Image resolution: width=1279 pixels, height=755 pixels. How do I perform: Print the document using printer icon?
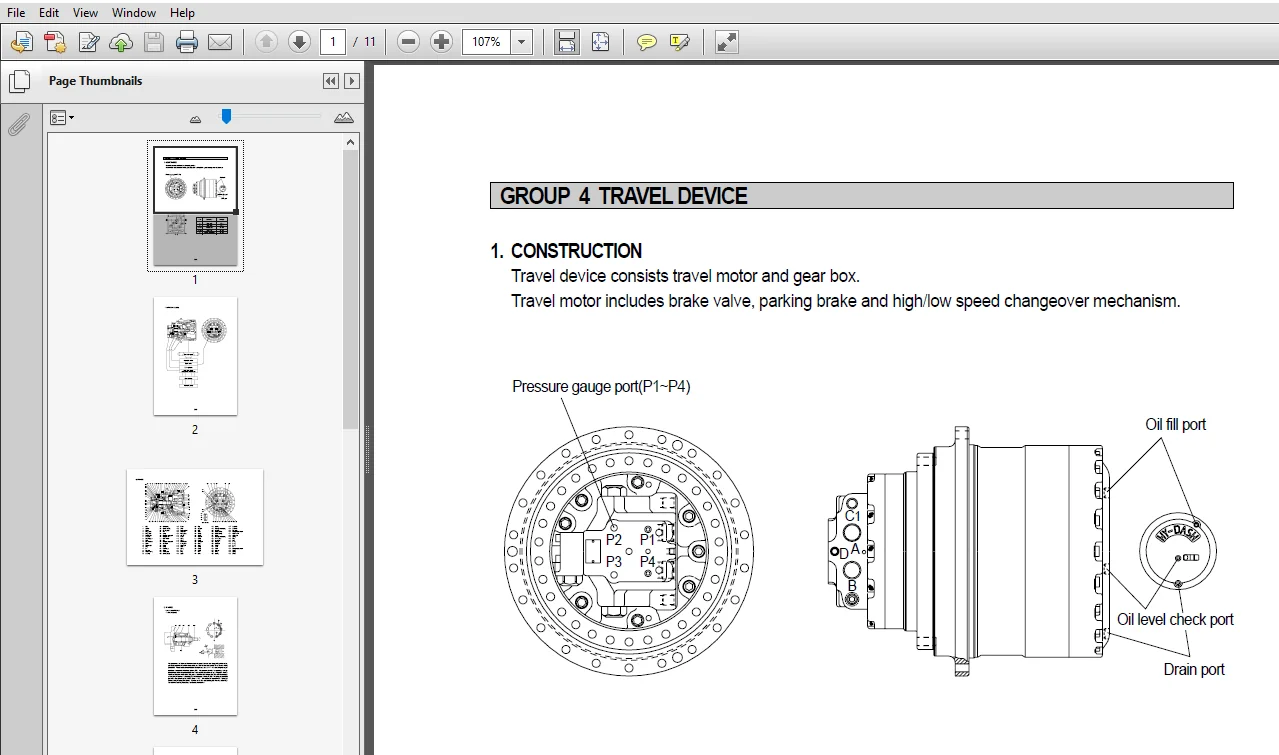click(x=187, y=42)
